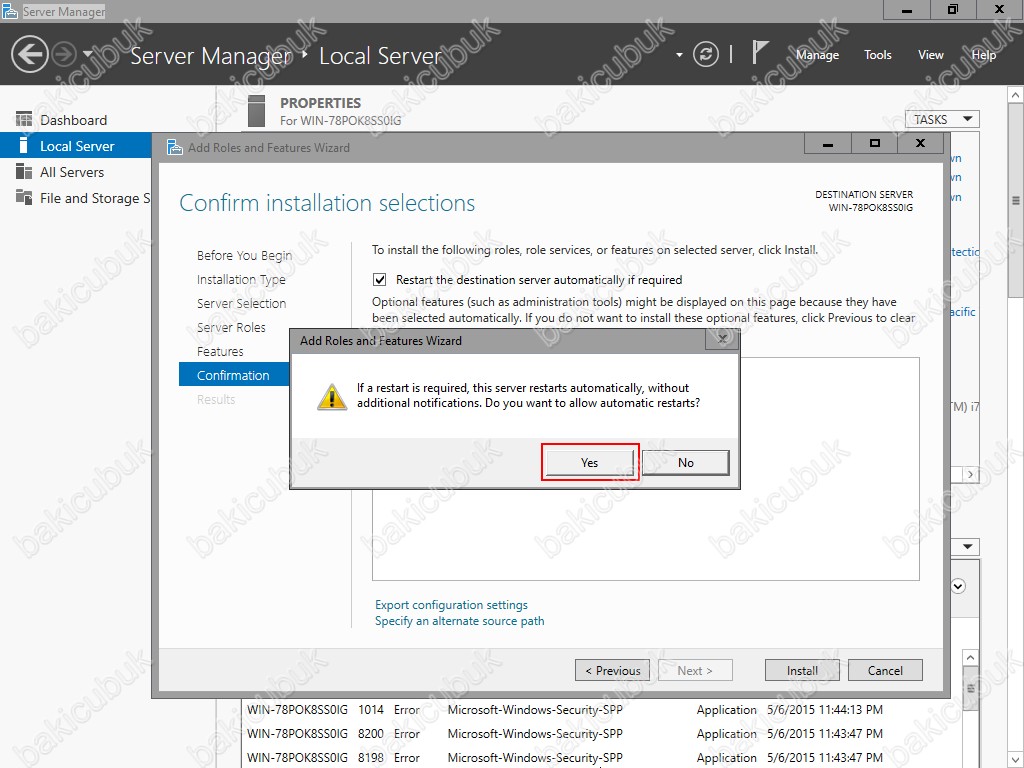This screenshot has height=768, width=1024.
Task: Click the back navigation arrow in Server Manager
Action: [29, 54]
